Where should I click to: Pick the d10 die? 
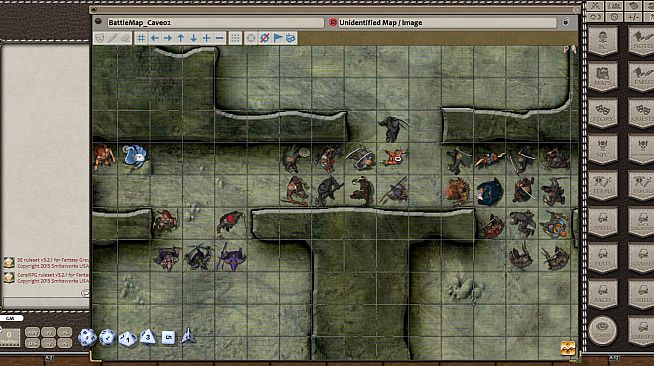128,338
